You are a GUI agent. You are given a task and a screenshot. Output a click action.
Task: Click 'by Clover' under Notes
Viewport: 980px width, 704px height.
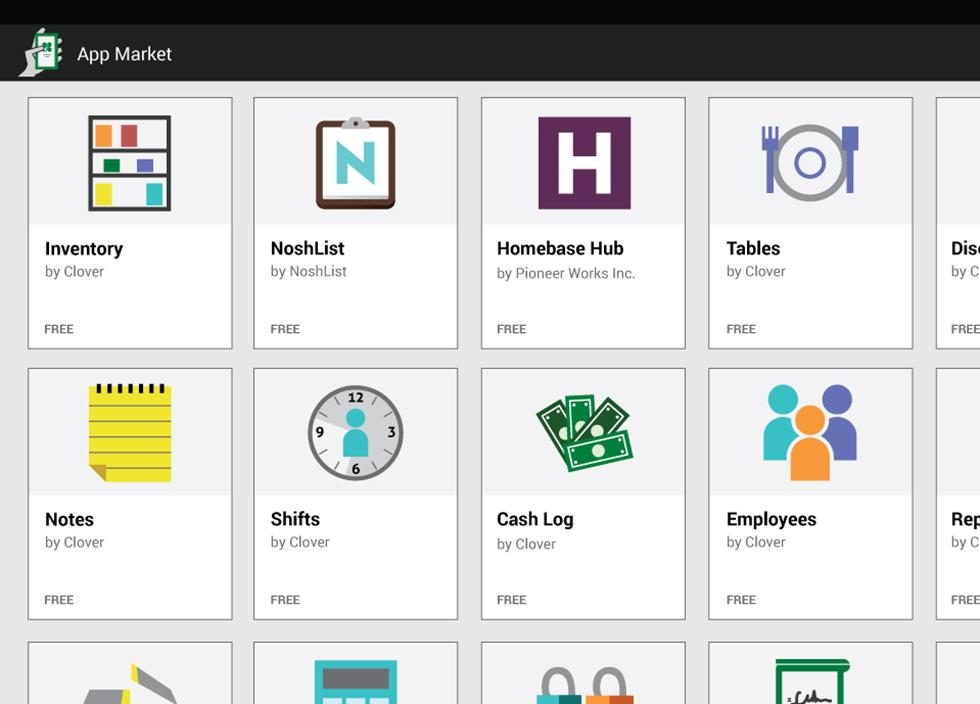coord(74,543)
